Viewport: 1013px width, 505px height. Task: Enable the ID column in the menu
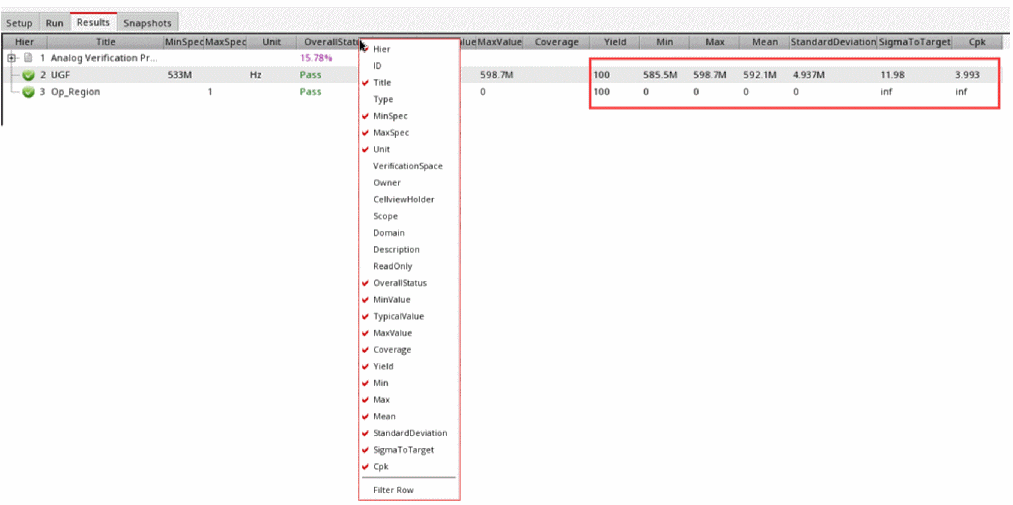click(x=409, y=66)
